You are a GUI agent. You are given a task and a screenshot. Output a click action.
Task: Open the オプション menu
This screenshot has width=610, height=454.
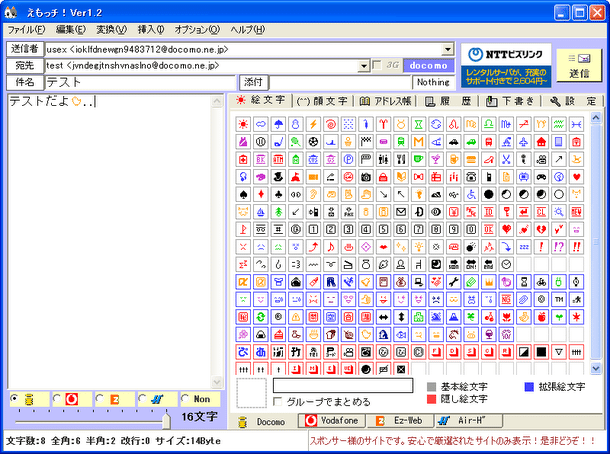(197, 30)
